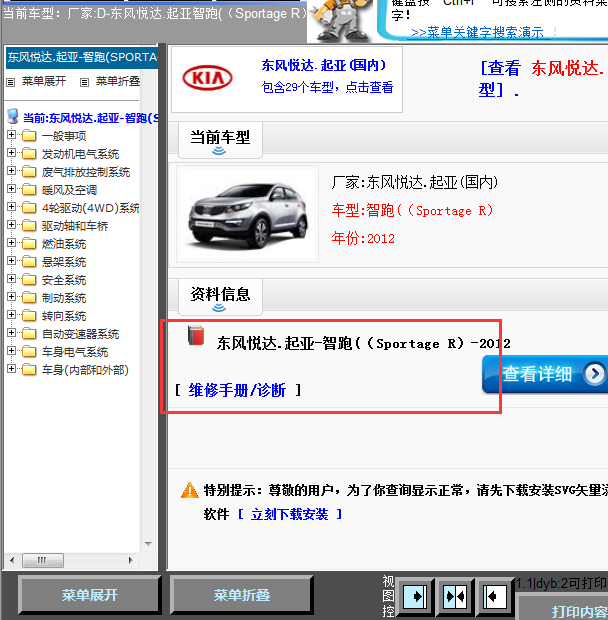Click top 菜单展开 text link in sidebar
The height and width of the screenshot is (620, 608).
coord(44,81)
